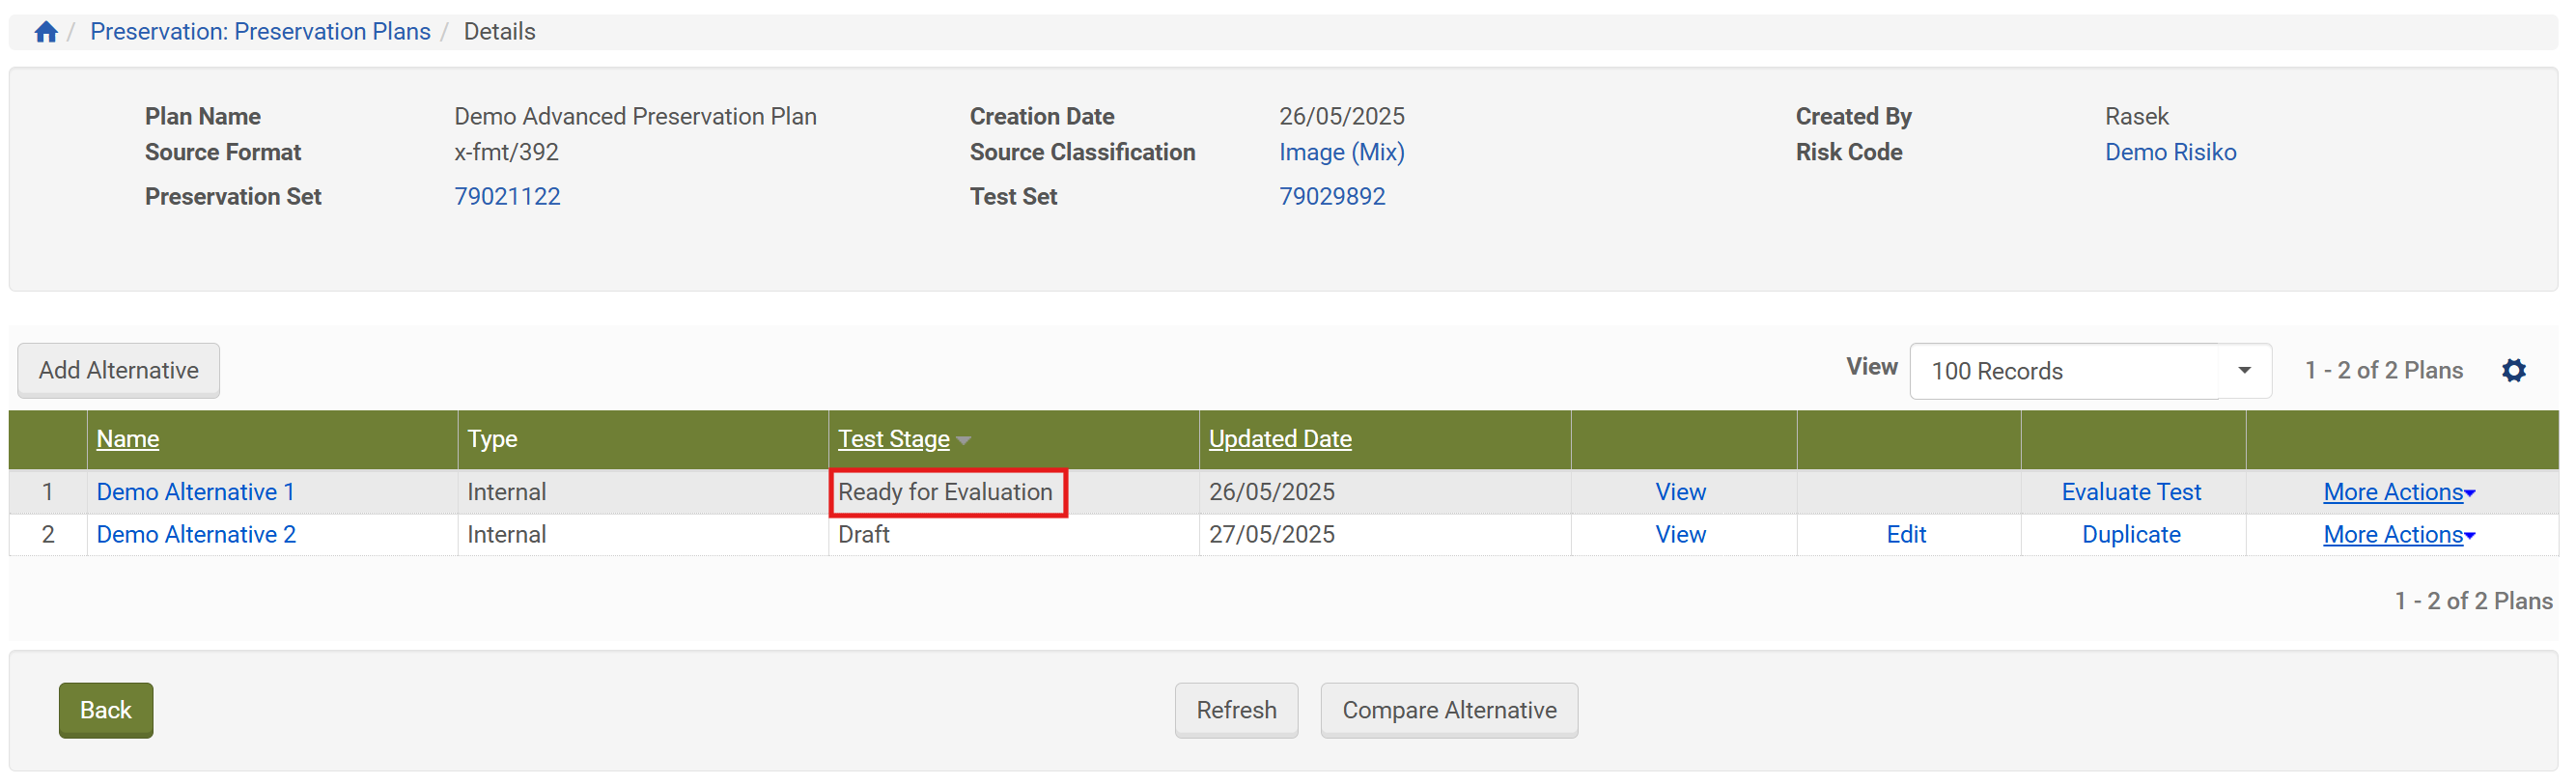Click the green Back button
2576x784 pixels.
[x=105, y=710]
